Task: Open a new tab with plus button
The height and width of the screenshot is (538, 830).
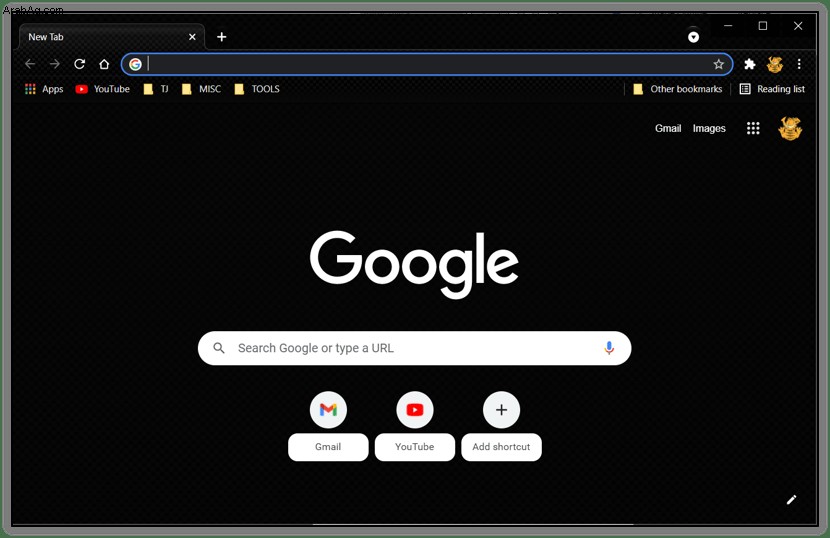Action: [222, 37]
